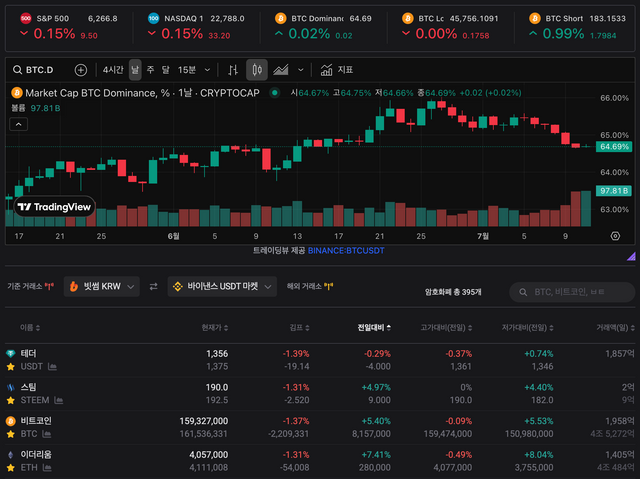This screenshot has width=640, height=479.
Task: Click the live market status dot
Action: (x=275, y=93)
